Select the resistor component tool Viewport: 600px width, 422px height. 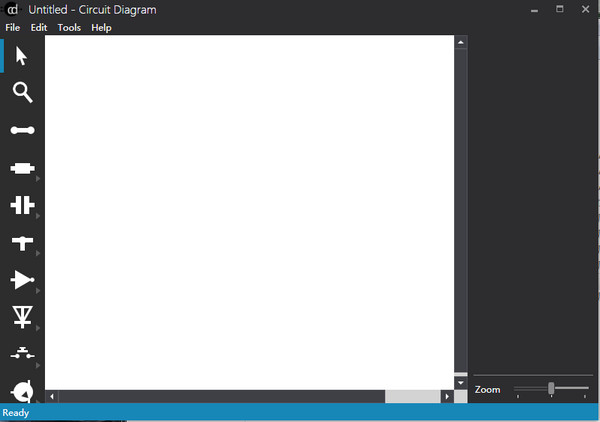(x=22, y=168)
